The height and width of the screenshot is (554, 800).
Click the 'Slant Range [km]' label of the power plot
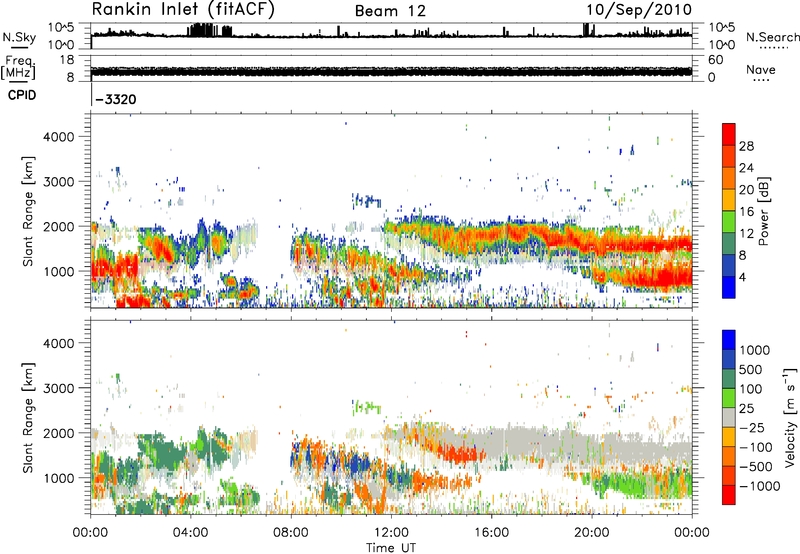click(28, 211)
